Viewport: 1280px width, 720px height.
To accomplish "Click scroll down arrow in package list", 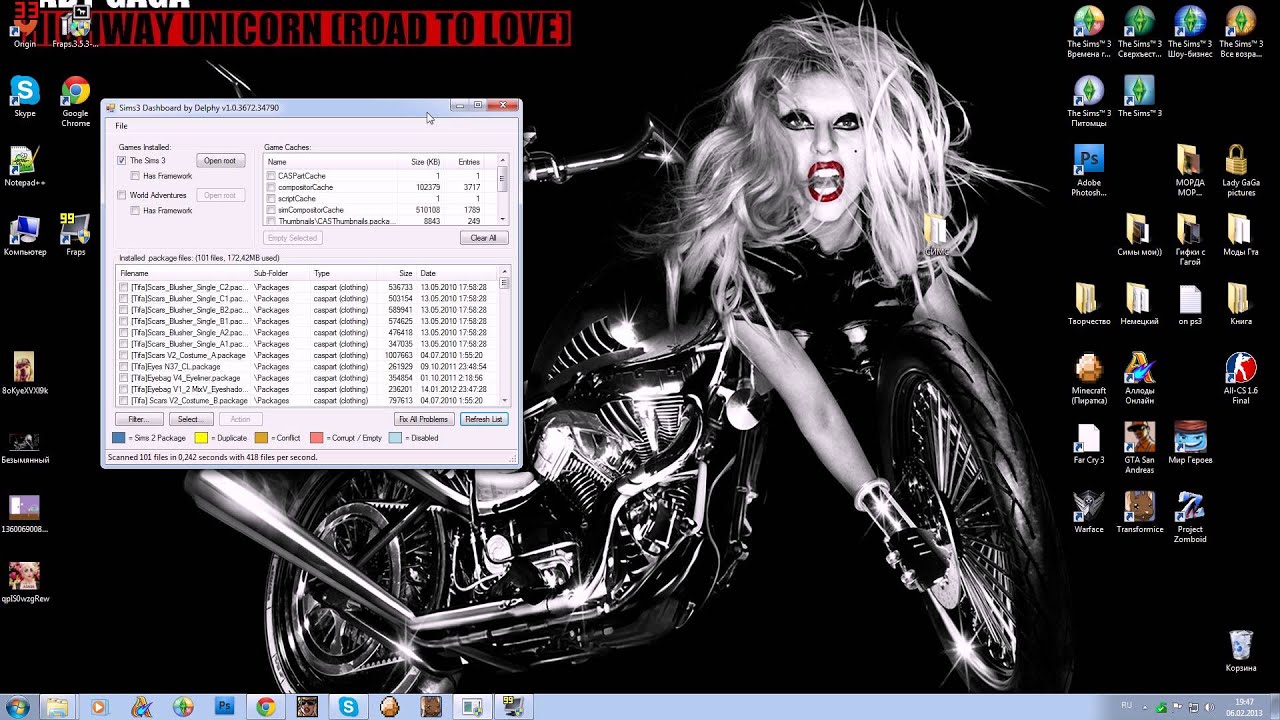I will pyautogui.click(x=504, y=401).
